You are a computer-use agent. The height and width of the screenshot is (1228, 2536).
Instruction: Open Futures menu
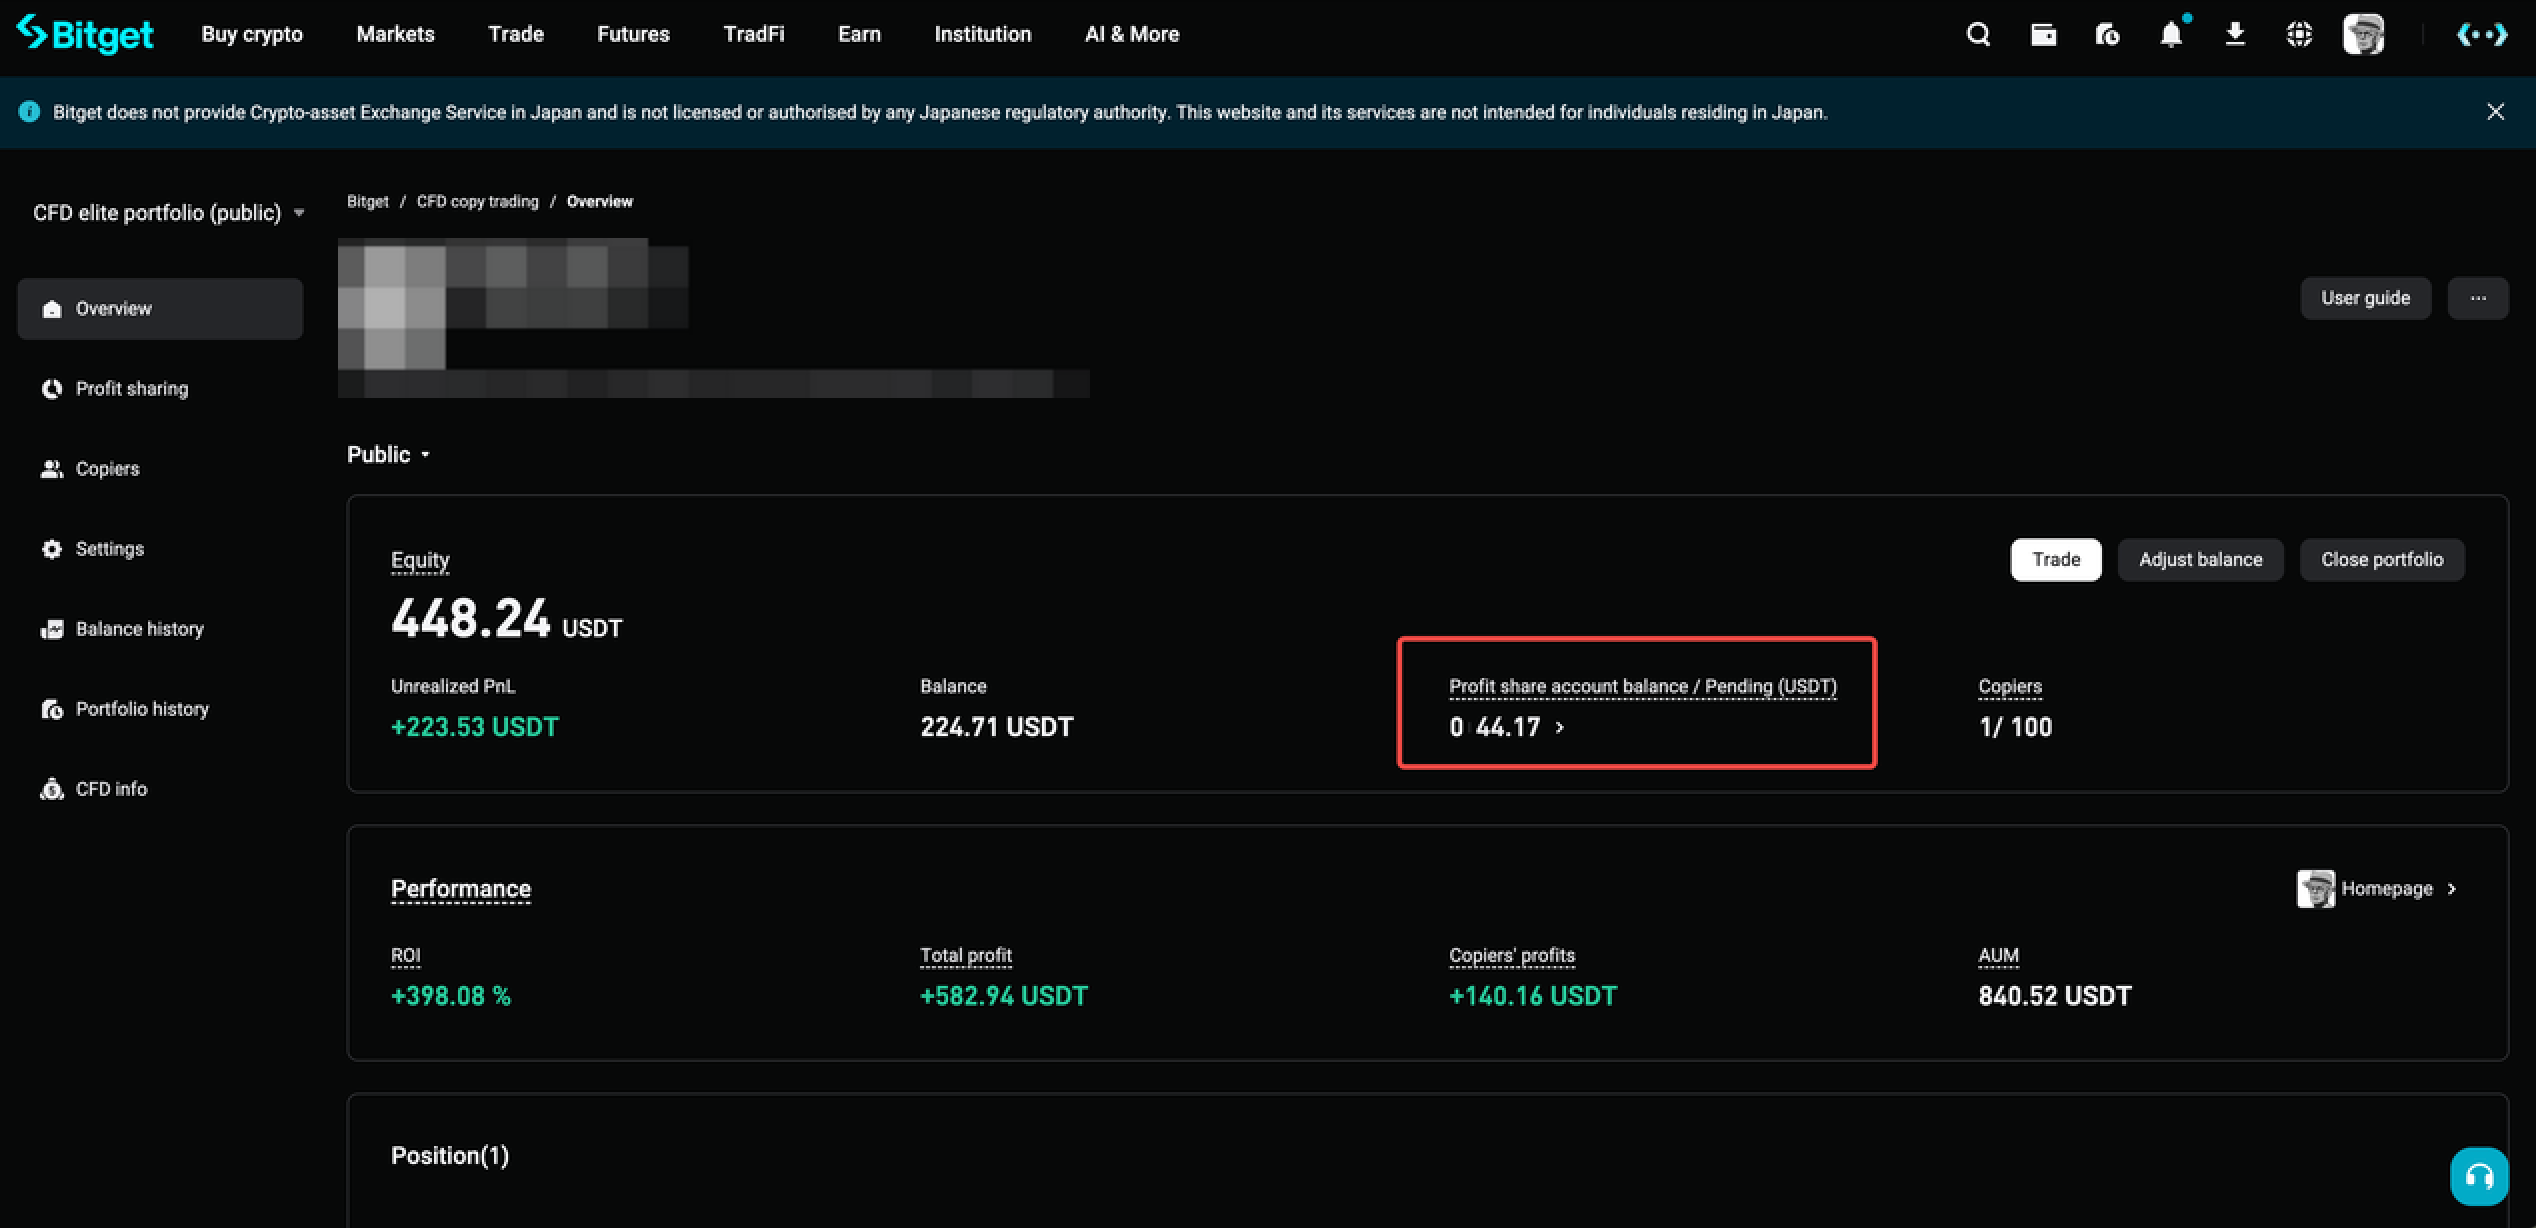(633, 34)
